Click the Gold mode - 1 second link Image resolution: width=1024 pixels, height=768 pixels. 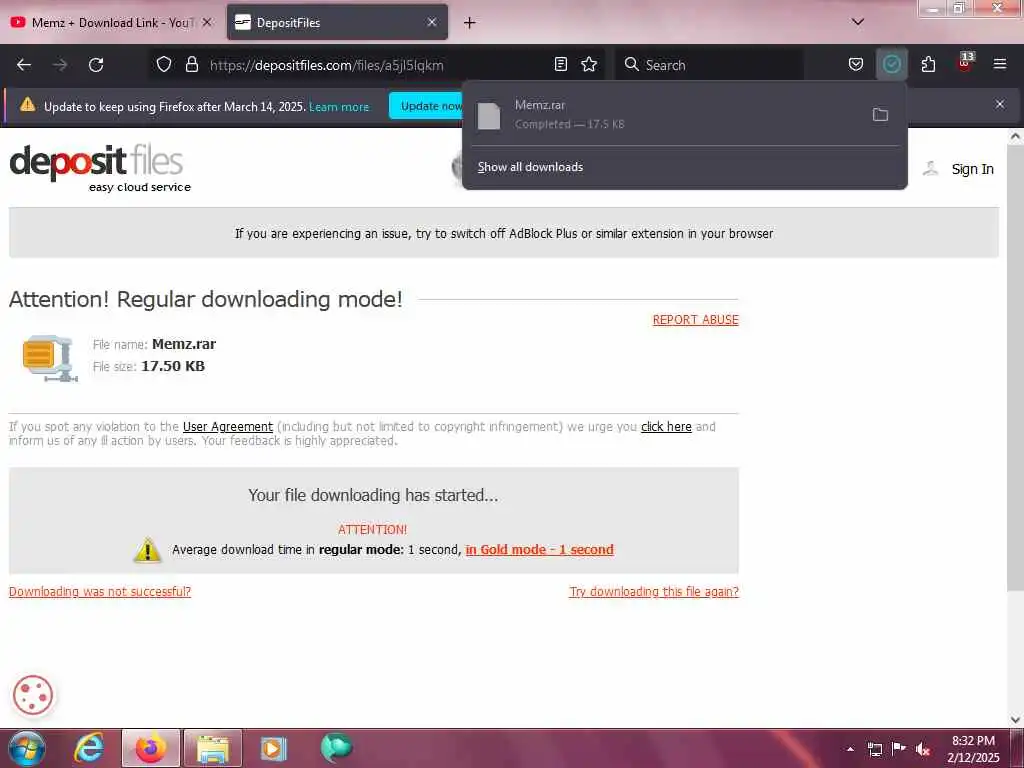click(x=539, y=550)
